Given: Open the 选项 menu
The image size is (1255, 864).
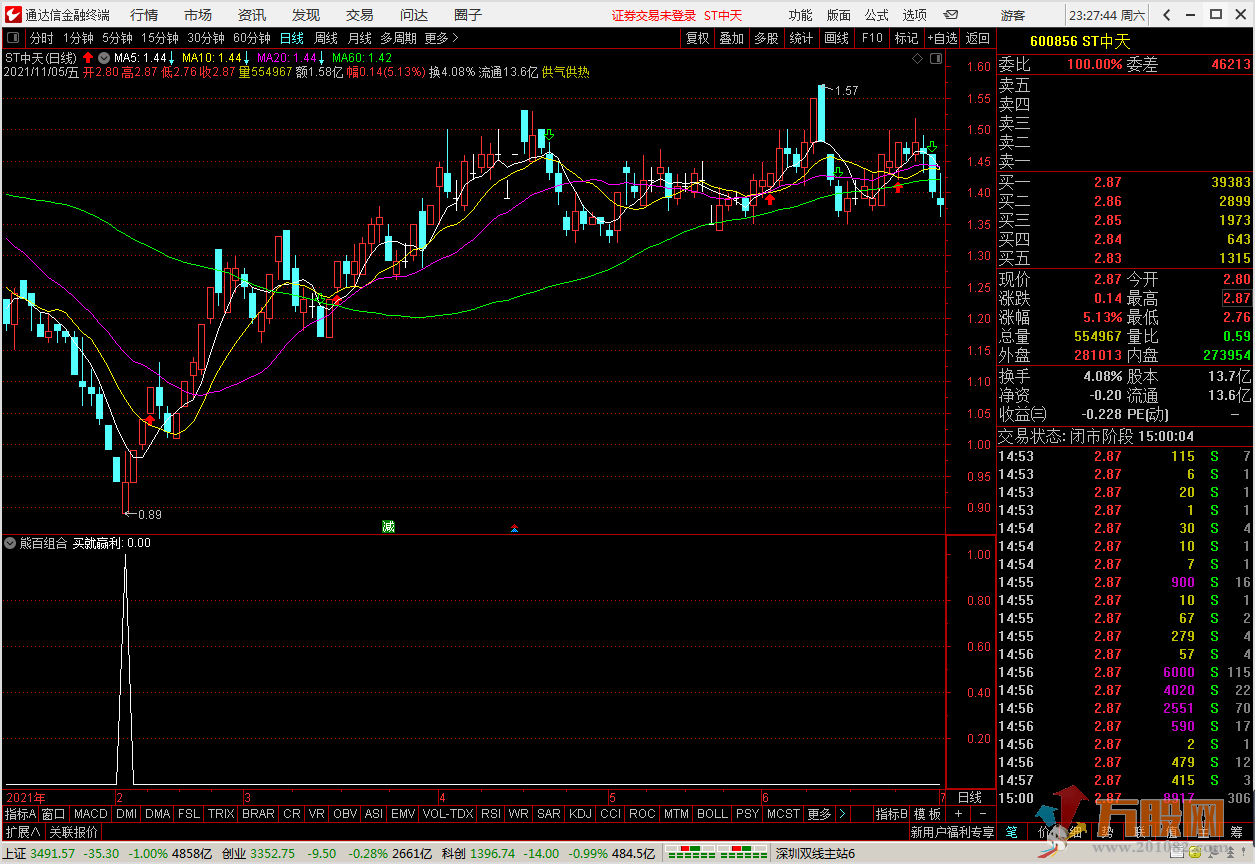Looking at the screenshot, I should click(915, 15).
